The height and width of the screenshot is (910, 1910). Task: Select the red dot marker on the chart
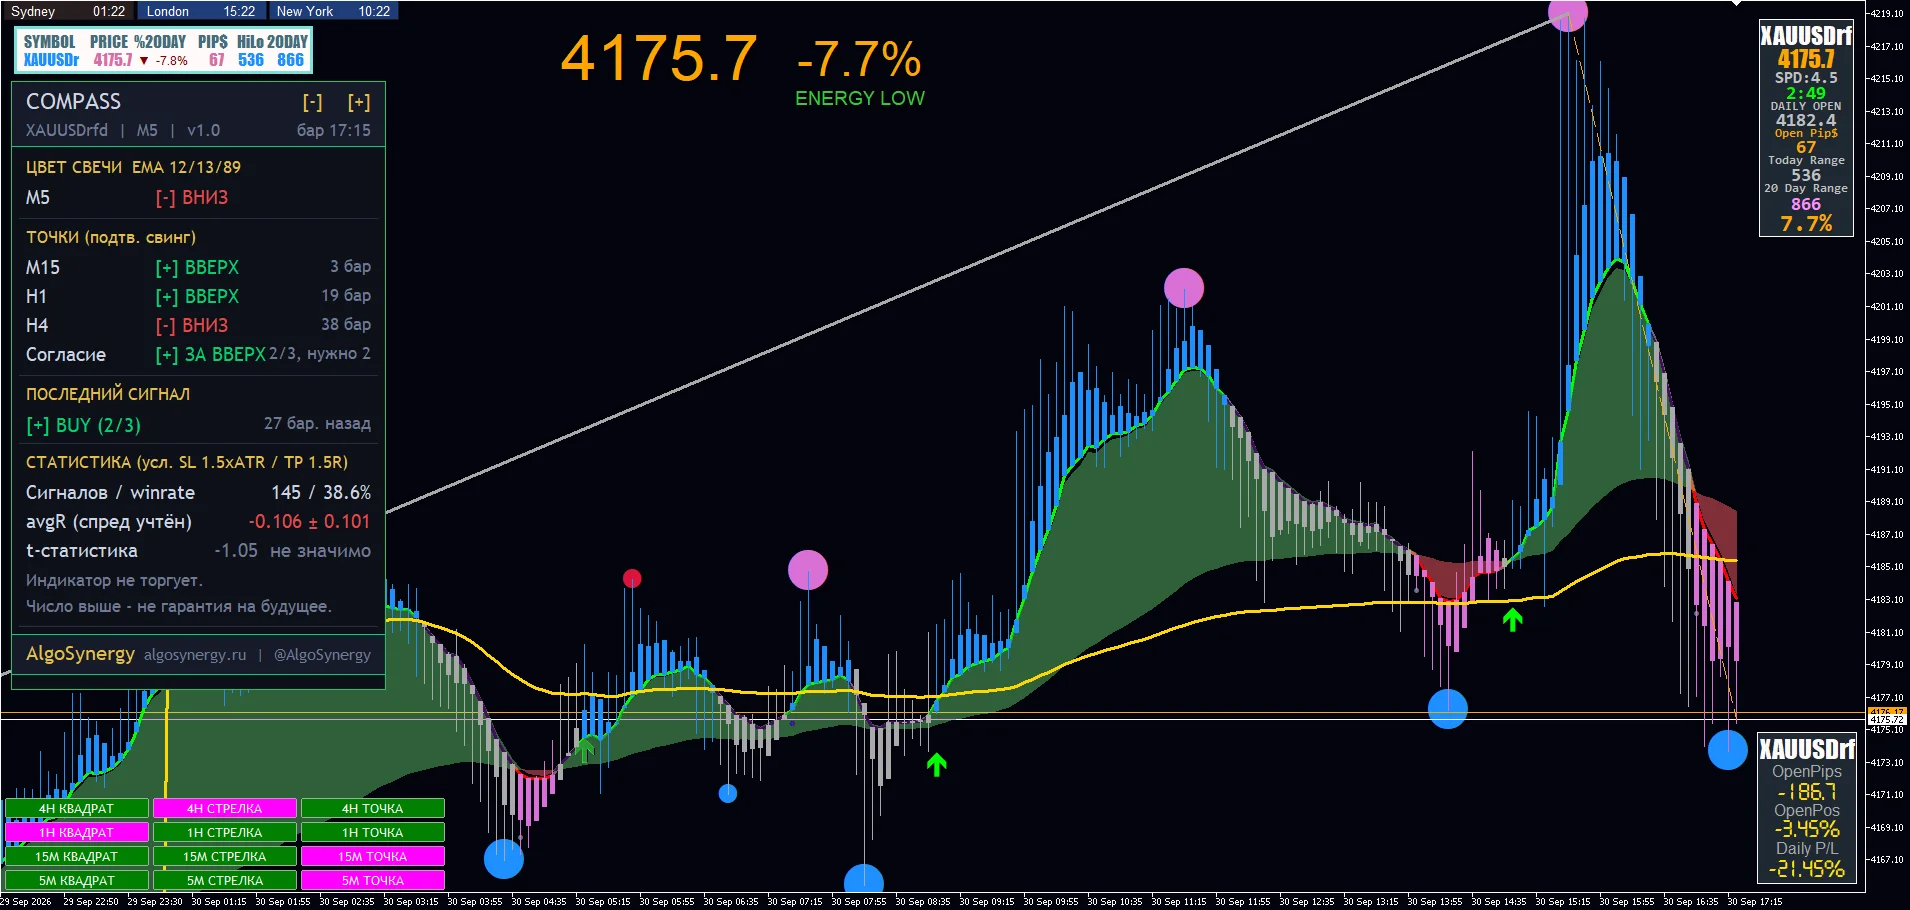(632, 578)
